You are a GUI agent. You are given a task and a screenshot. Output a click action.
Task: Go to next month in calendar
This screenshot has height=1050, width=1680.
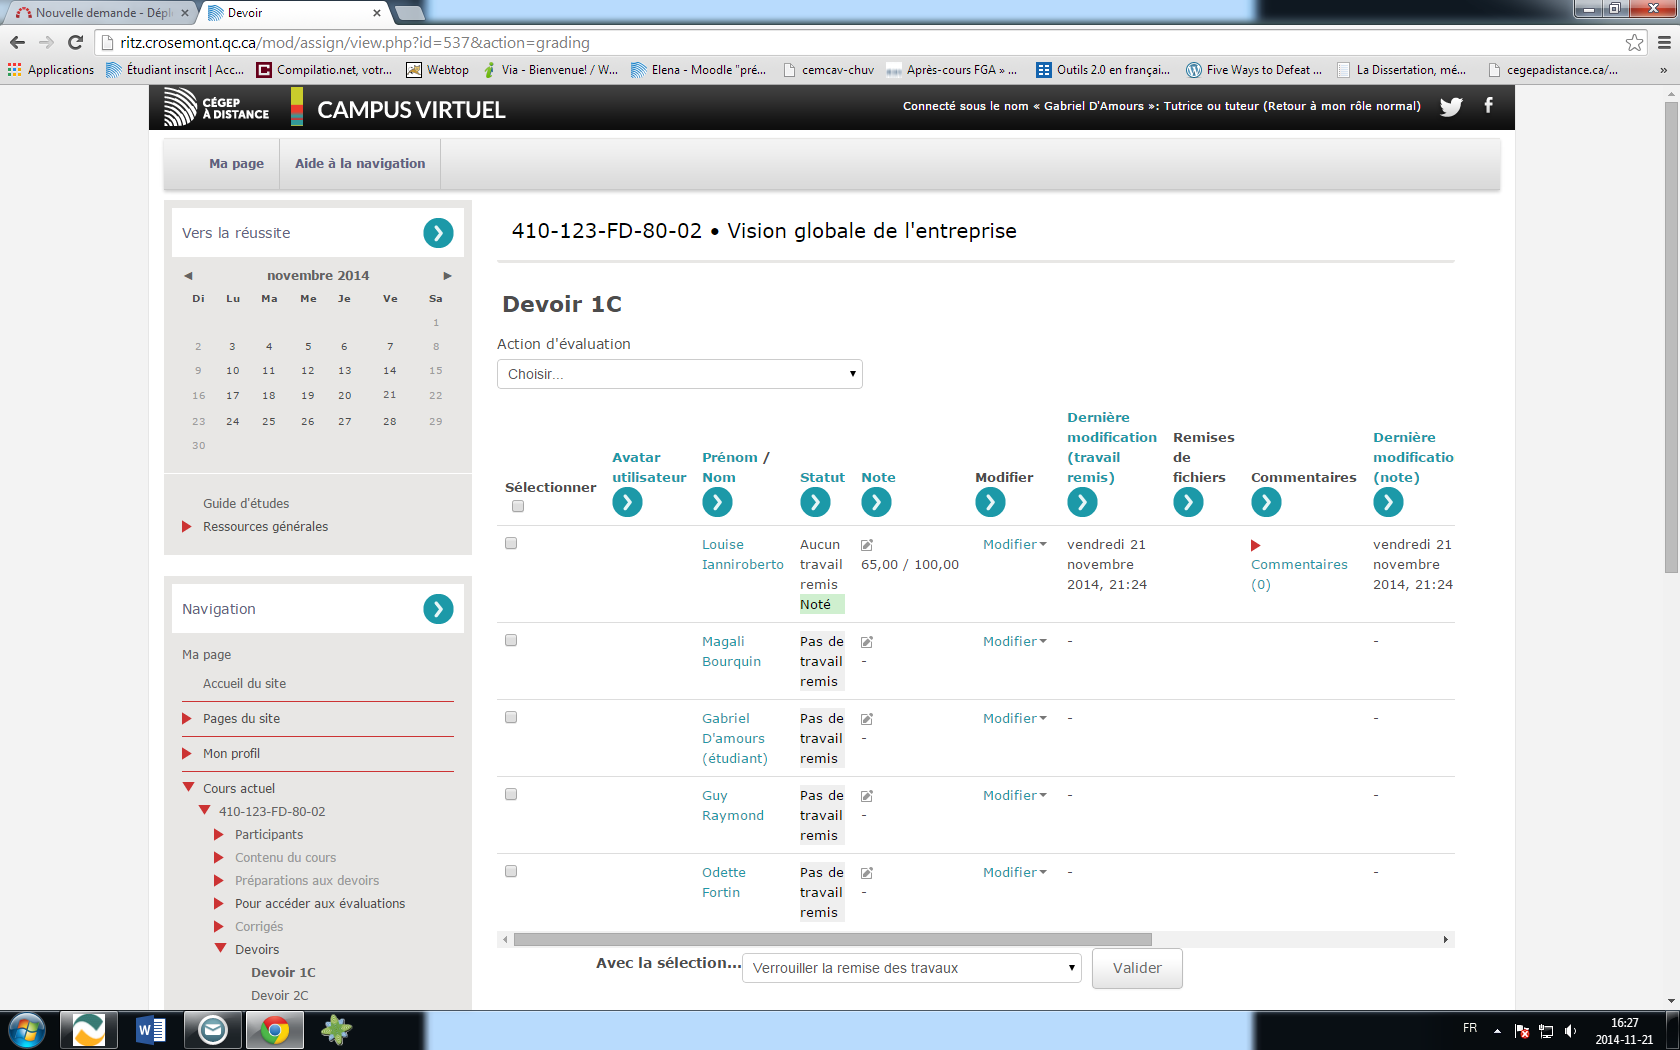[447, 276]
